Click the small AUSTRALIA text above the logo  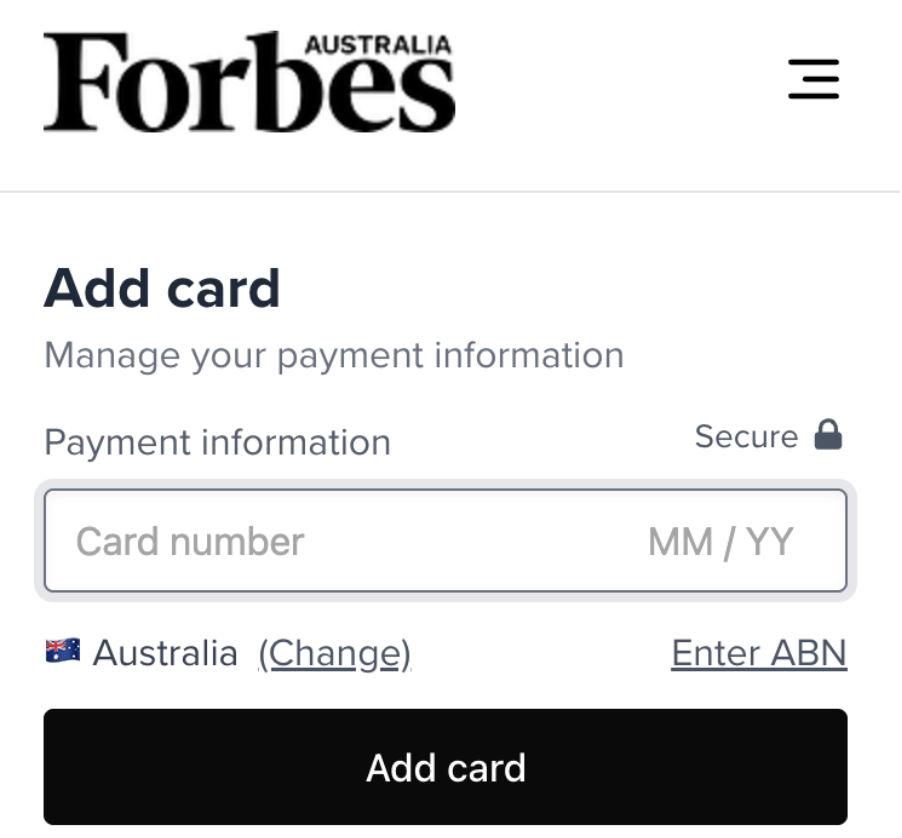378,44
